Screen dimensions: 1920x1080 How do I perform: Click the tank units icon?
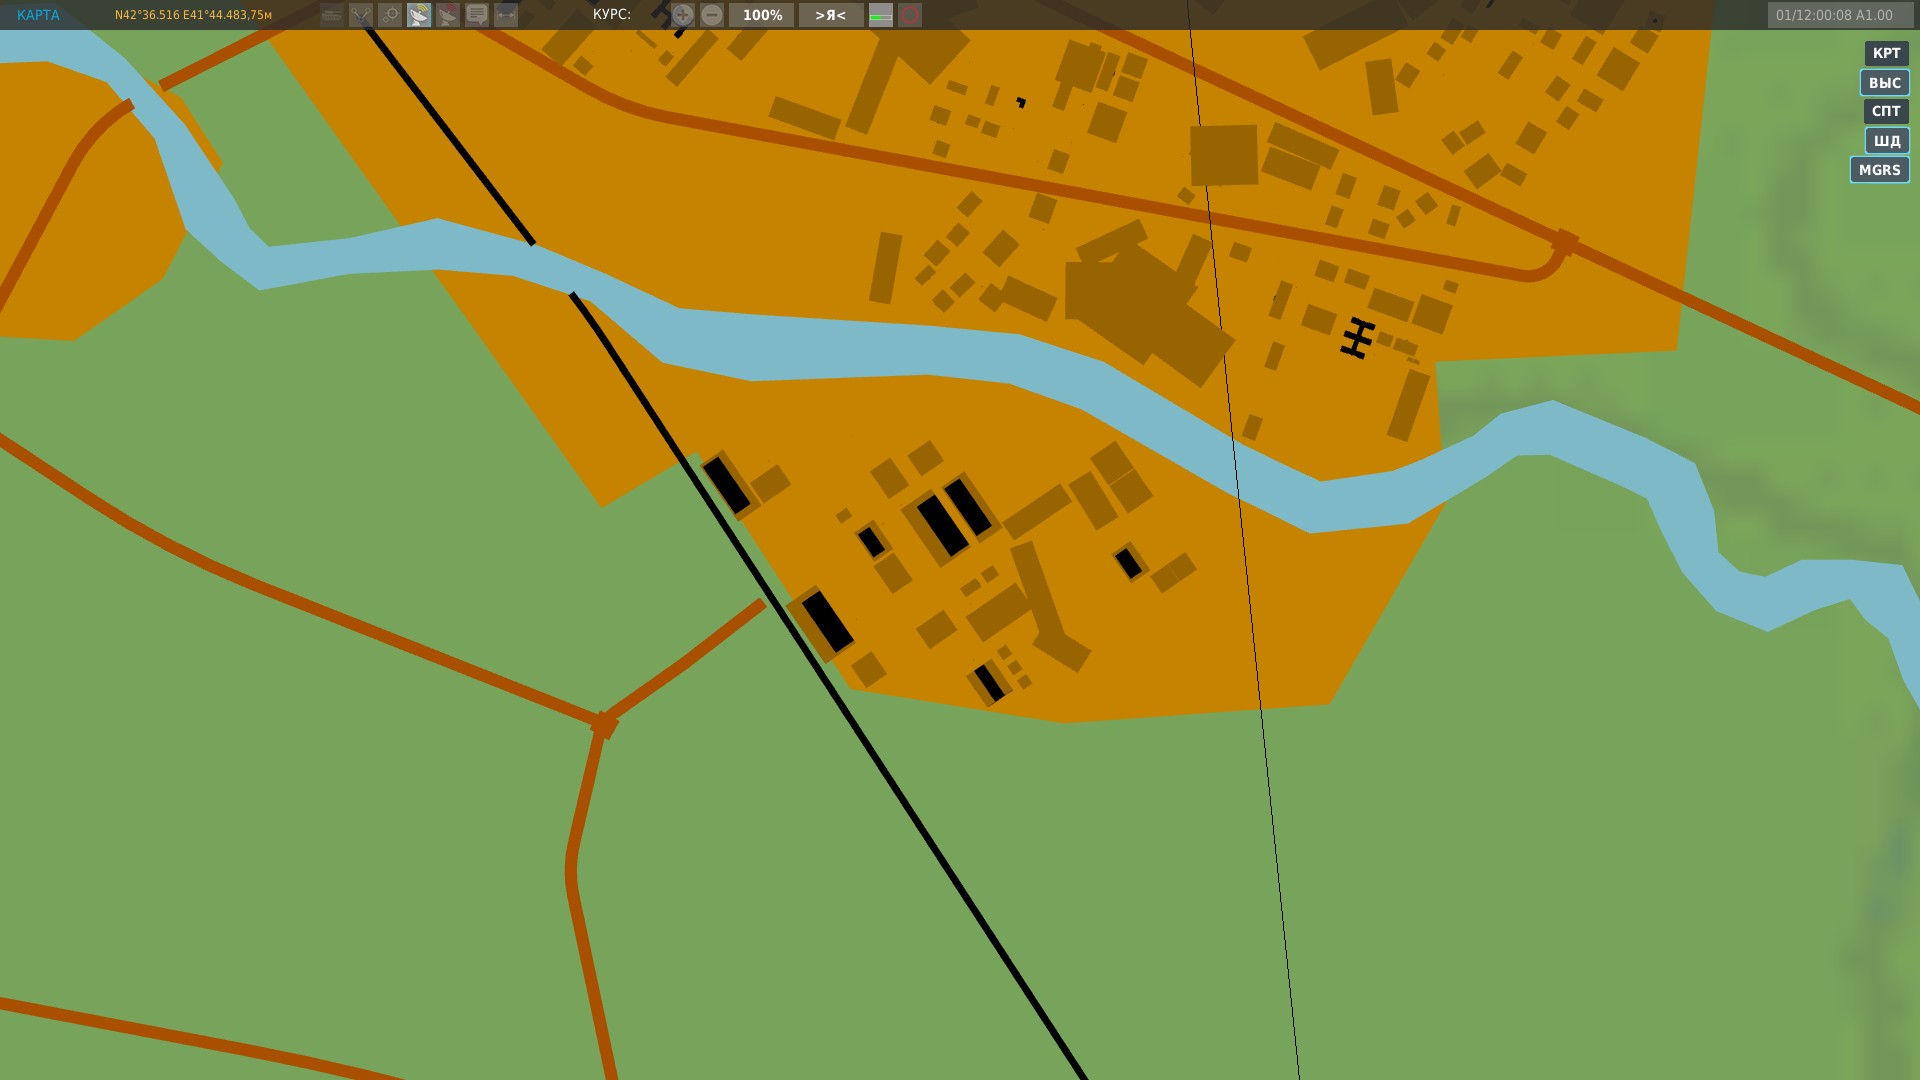(332, 15)
